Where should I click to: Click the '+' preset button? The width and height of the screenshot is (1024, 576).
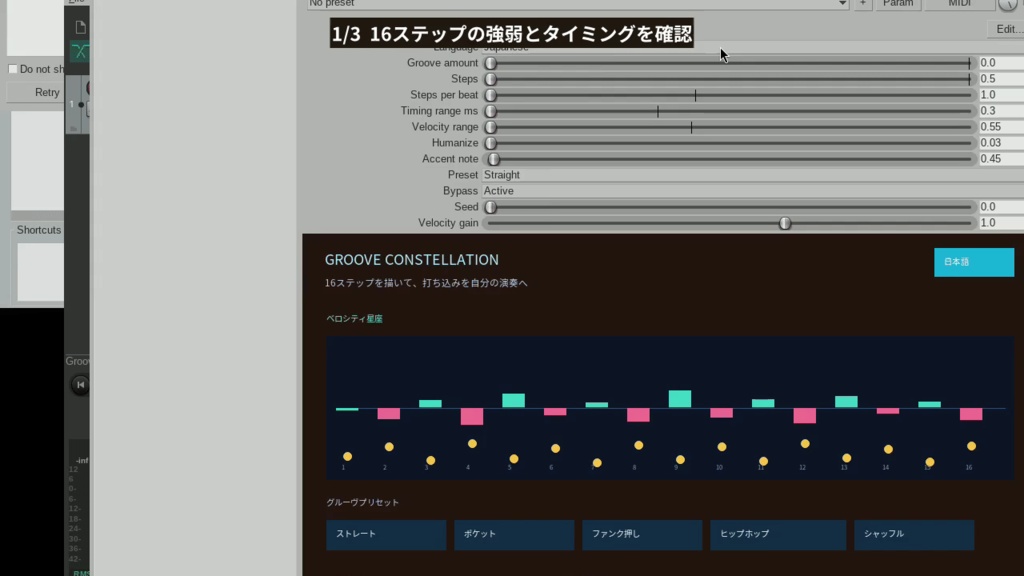pyautogui.click(x=863, y=4)
